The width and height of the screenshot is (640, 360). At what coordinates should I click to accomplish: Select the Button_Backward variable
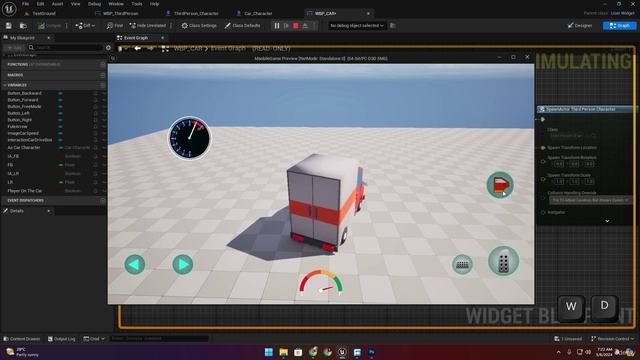(24, 93)
